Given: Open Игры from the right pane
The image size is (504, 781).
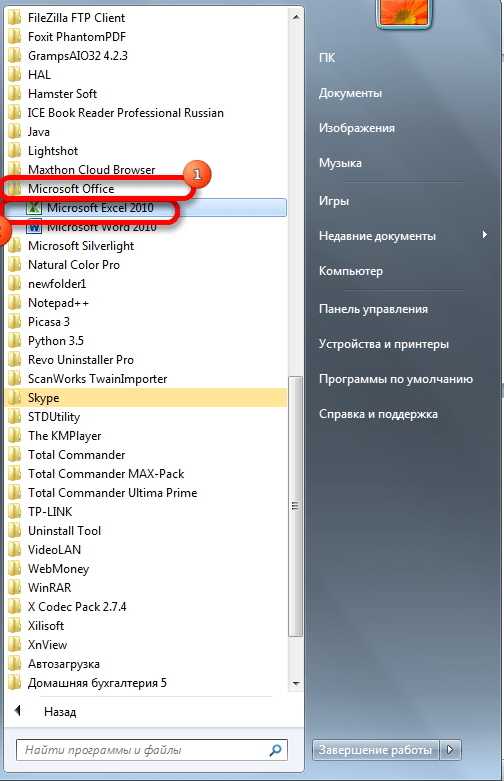Looking at the screenshot, I should pos(334,201).
